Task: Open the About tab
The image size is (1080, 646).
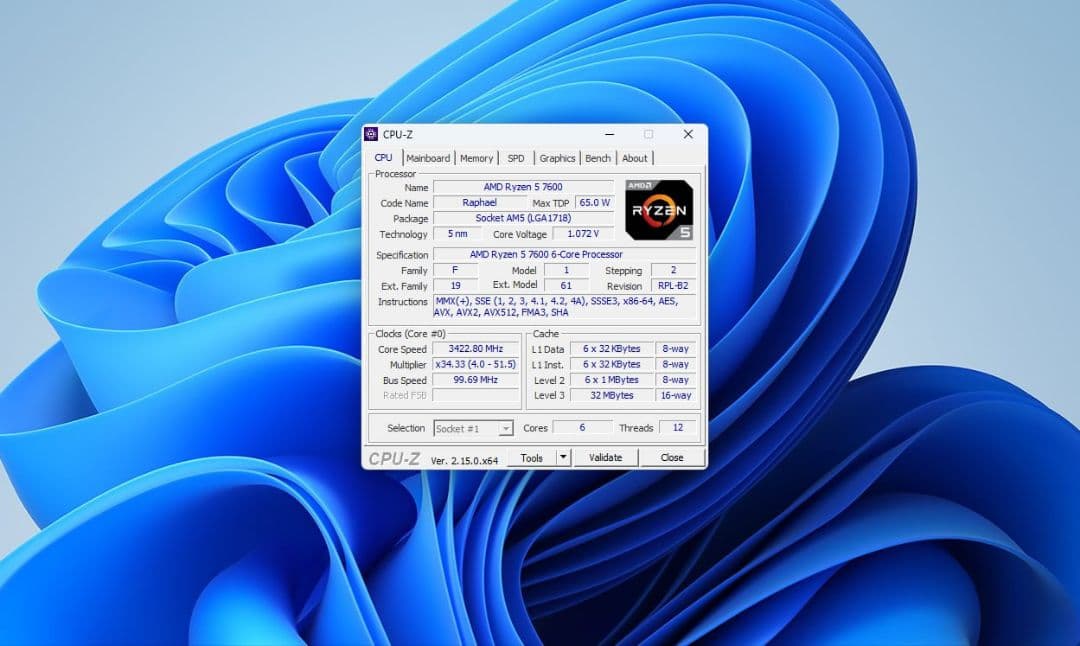Action: coord(635,157)
